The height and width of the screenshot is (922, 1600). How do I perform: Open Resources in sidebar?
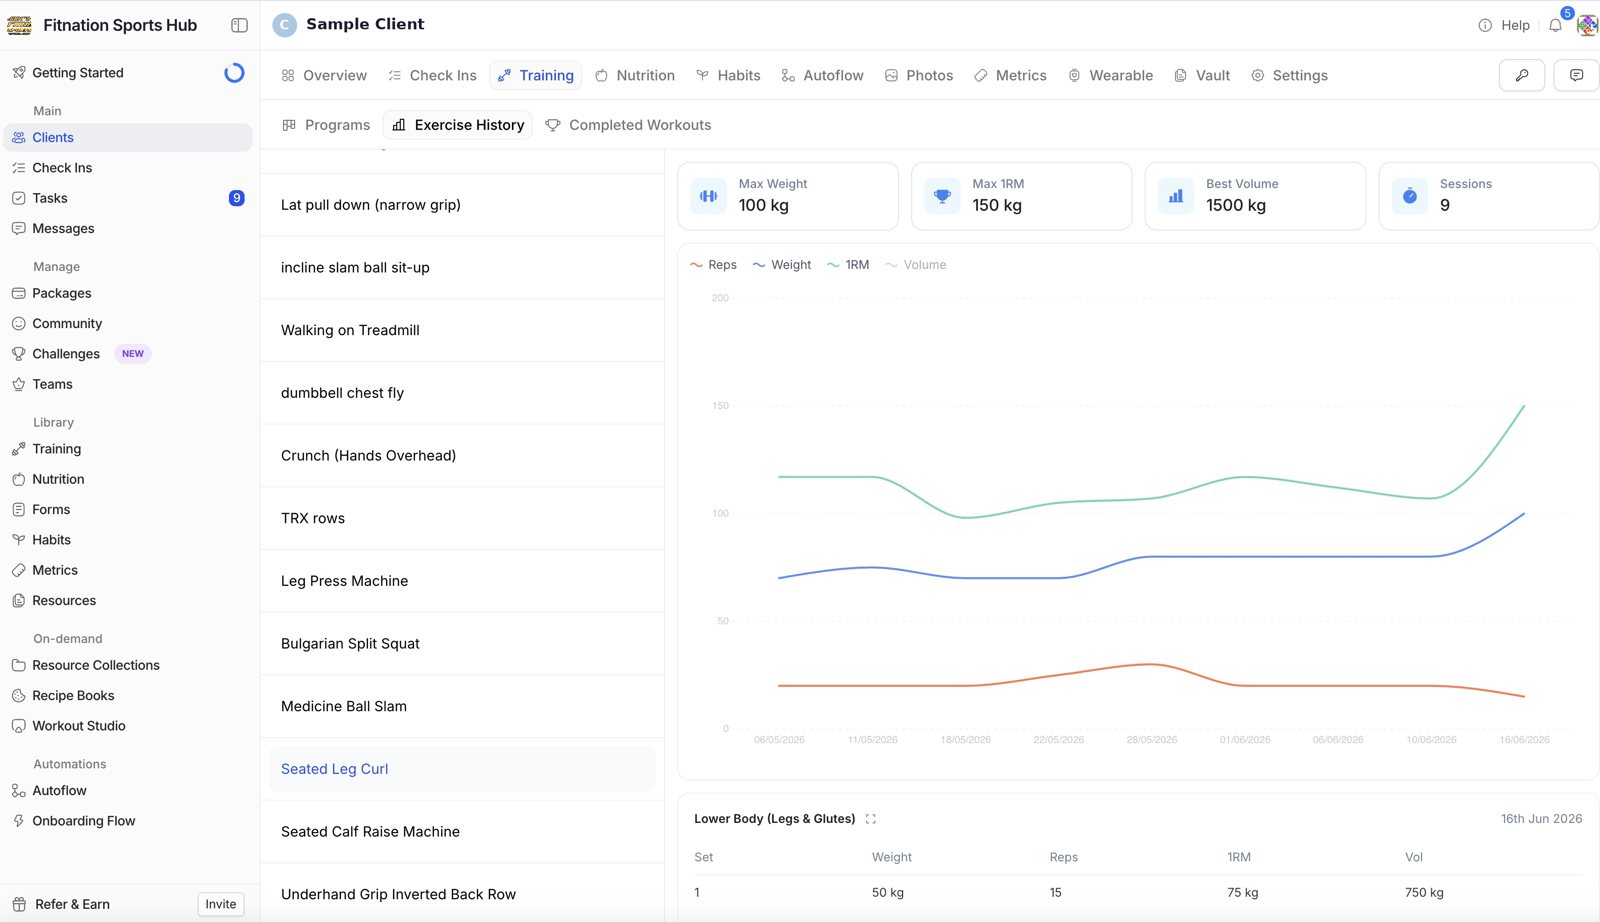128,600
